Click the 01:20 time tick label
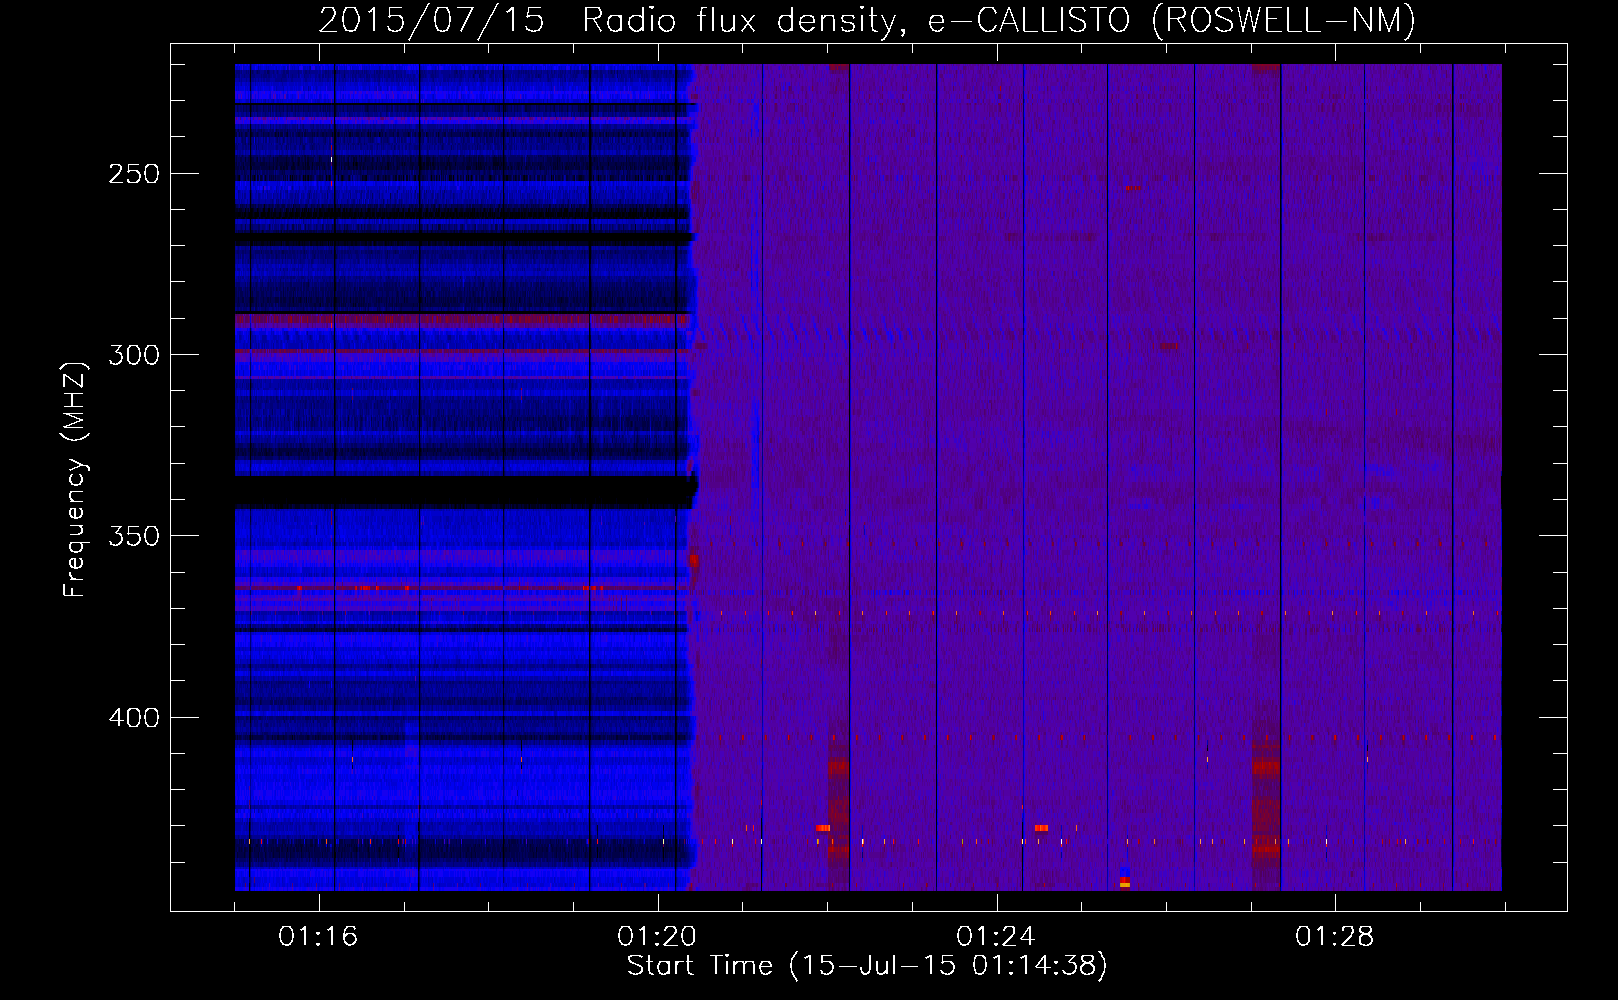The height and width of the screenshot is (1000, 1618). pos(657,936)
